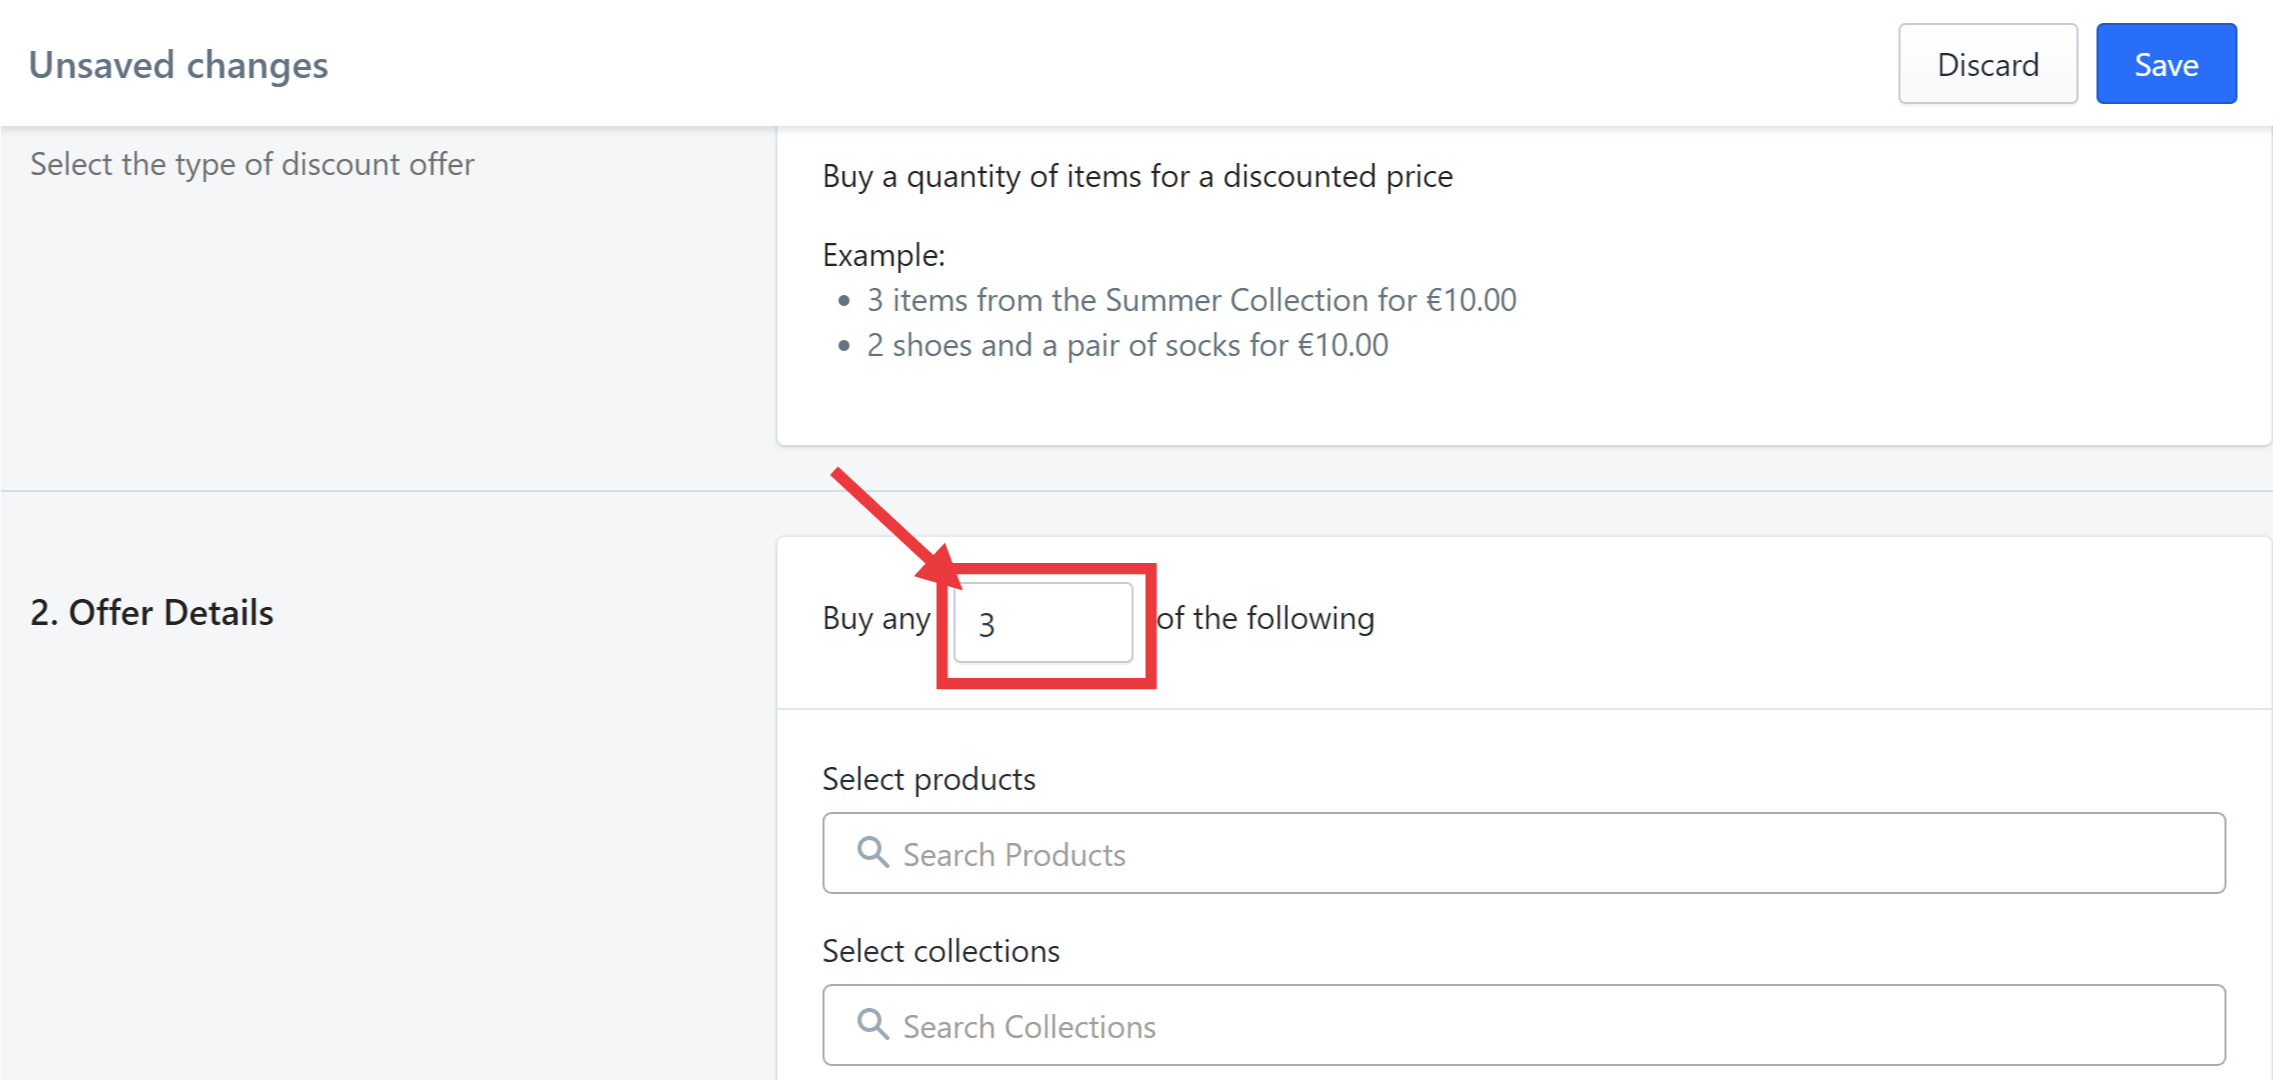Click the Summer Collection example line

pyautogui.click(x=1191, y=300)
